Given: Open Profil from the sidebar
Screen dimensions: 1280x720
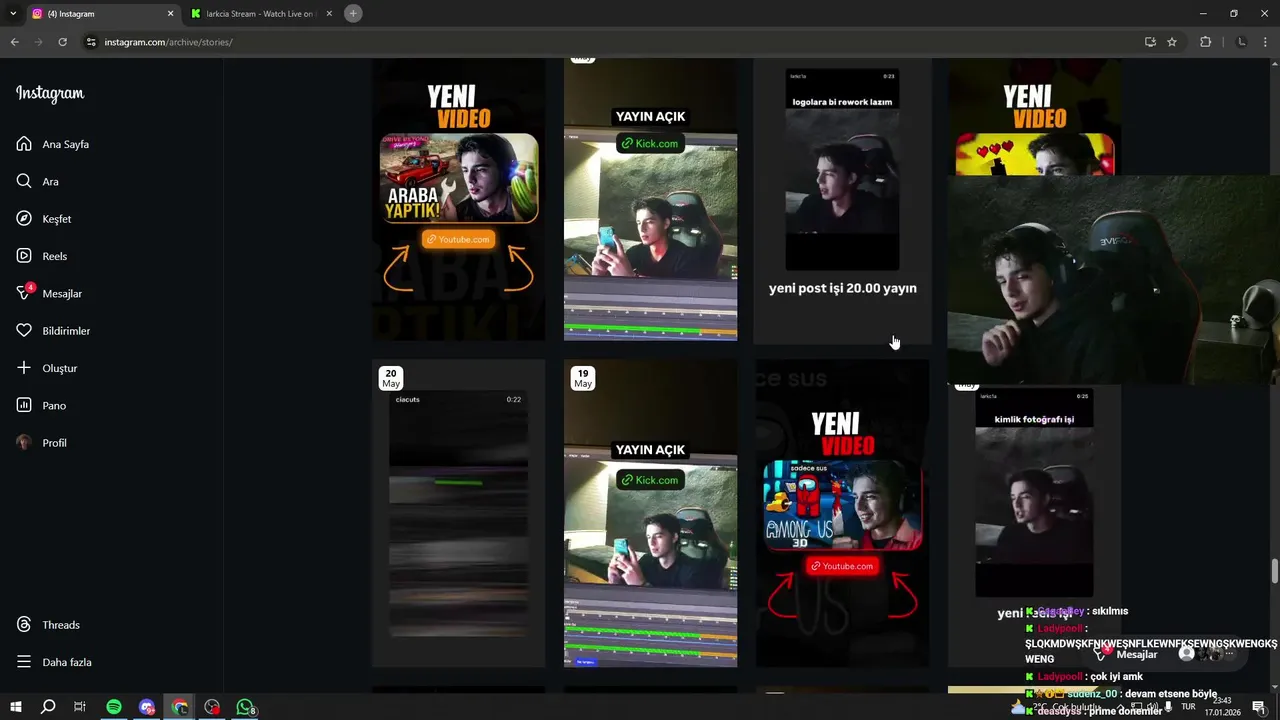Looking at the screenshot, I should (42, 443).
